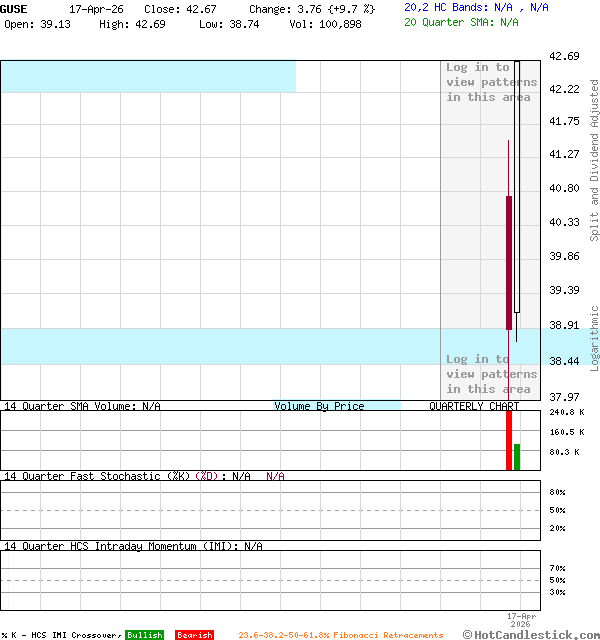The width and height of the screenshot is (600, 640).
Task: Click the QUARTERLY CHART label
Action: [474, 406]
